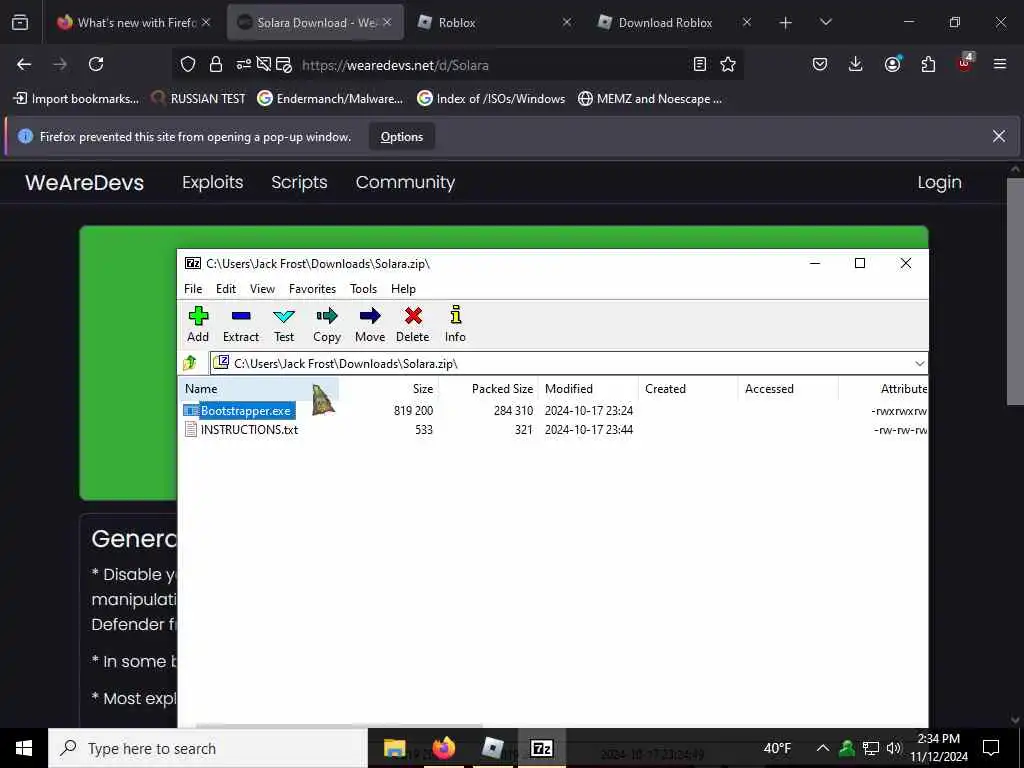Viewport: 1024px width, 768px height.
Task: Open Firefox View in the tab bar
Action: pyautogui.click(x=20, y=22)
